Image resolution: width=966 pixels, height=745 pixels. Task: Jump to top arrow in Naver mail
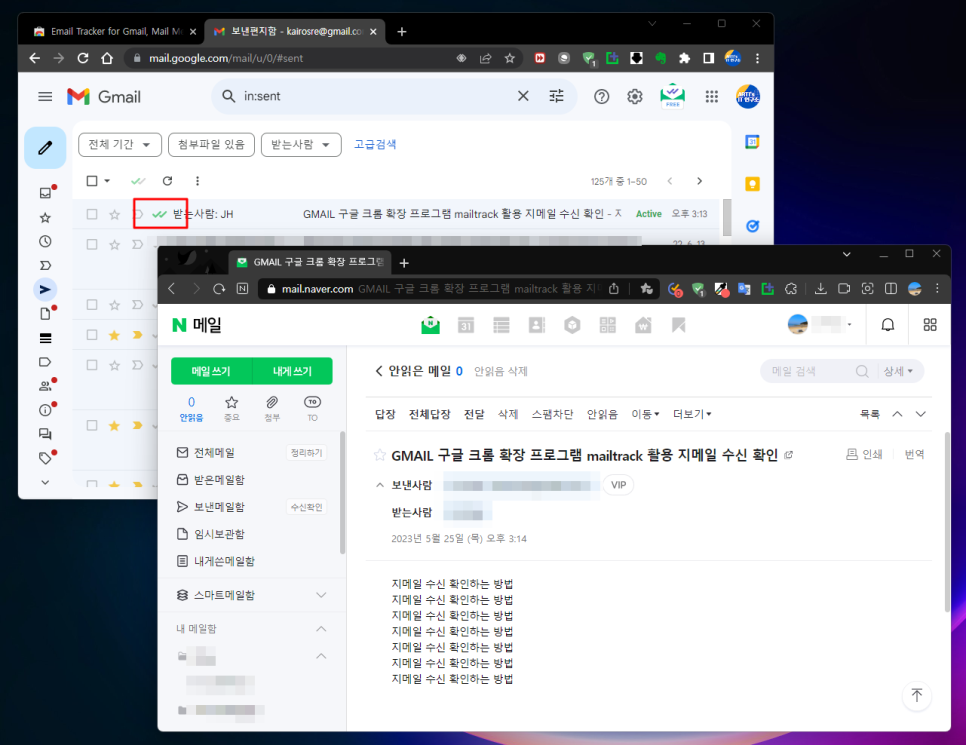917,696
